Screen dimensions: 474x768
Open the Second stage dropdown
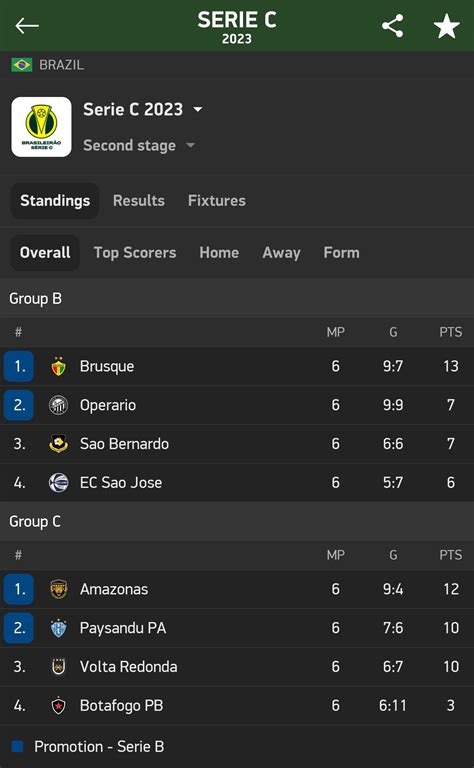click(139, 145)
